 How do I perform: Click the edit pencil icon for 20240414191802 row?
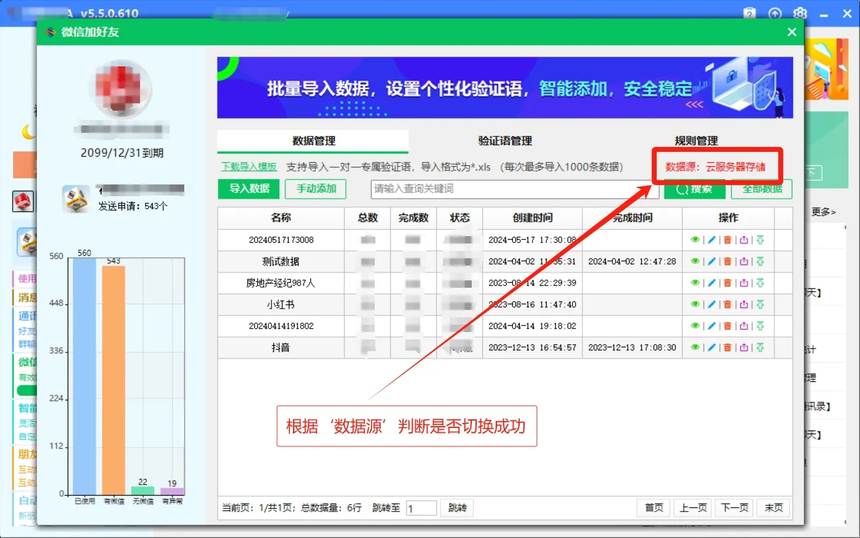(711, 326)
